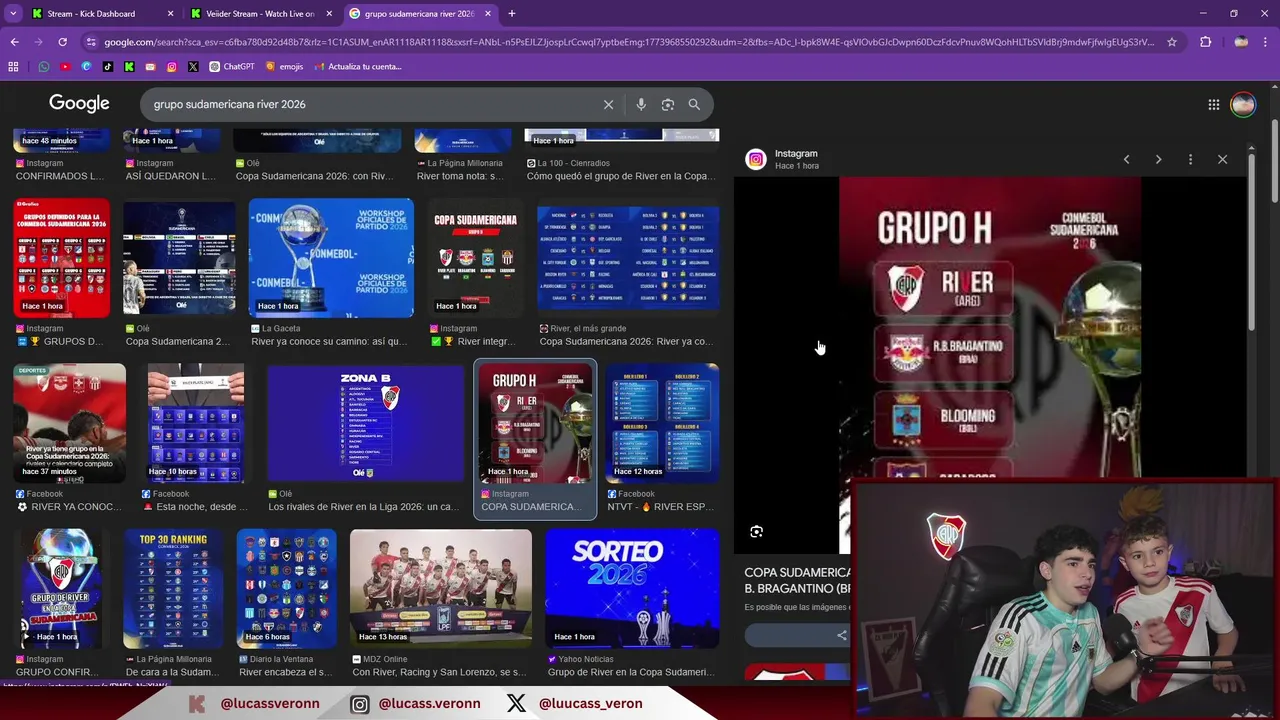Switch to the Stream - Kick Dashboard tab
The width and height of the screenshot is (1280, 720).
click(x=91, y=14)
